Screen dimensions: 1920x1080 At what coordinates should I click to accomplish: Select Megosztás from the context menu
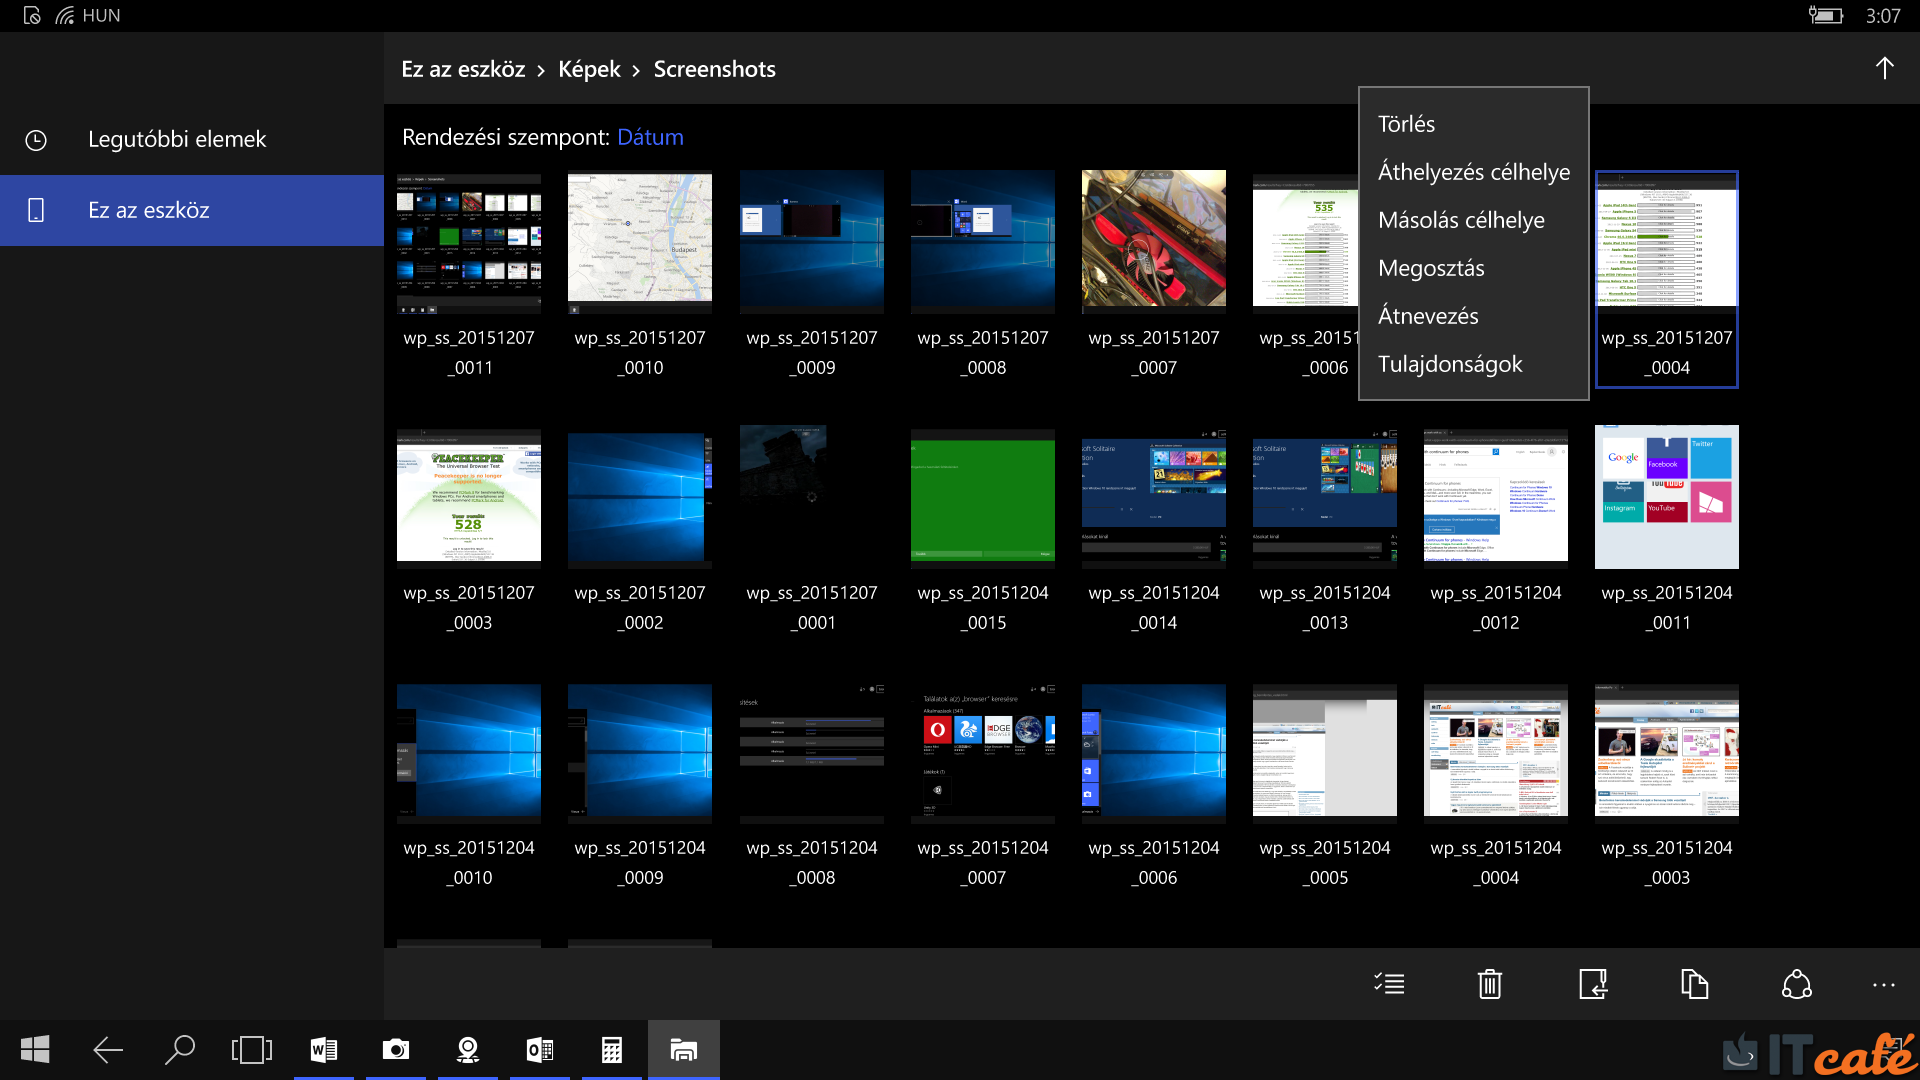1431,268
